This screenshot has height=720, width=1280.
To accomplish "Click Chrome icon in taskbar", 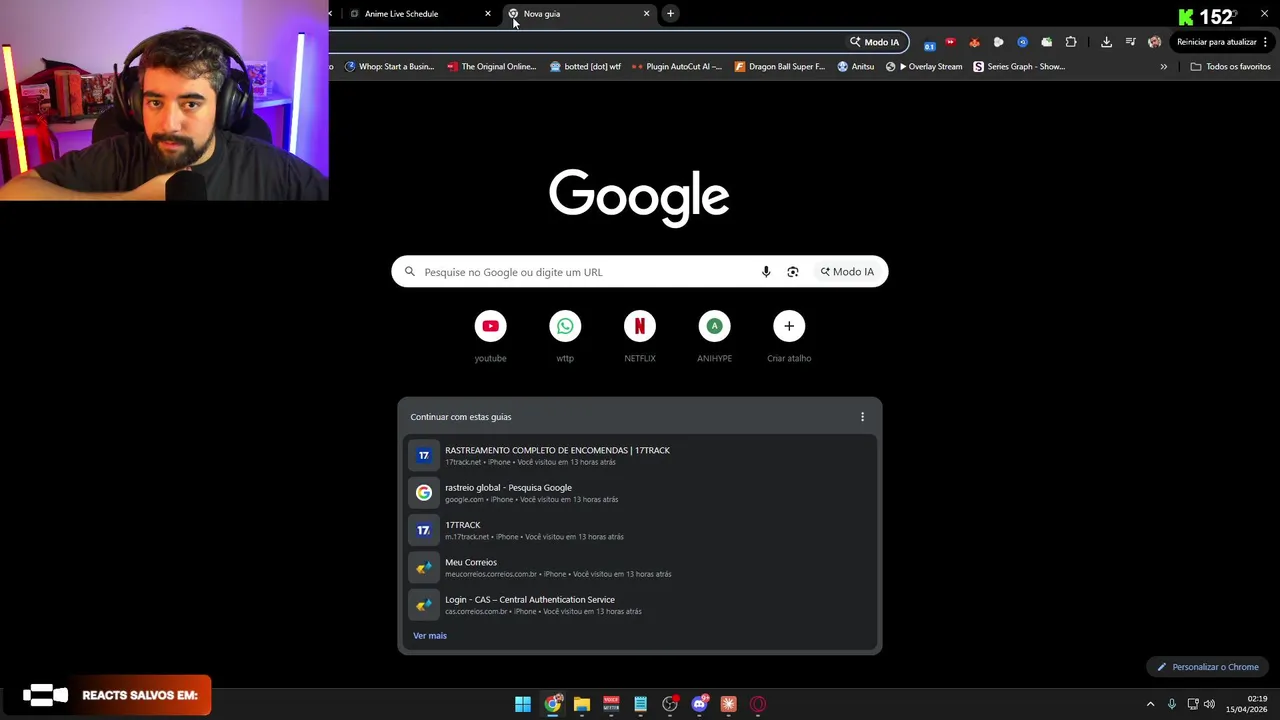I will (x=552, y=704).
